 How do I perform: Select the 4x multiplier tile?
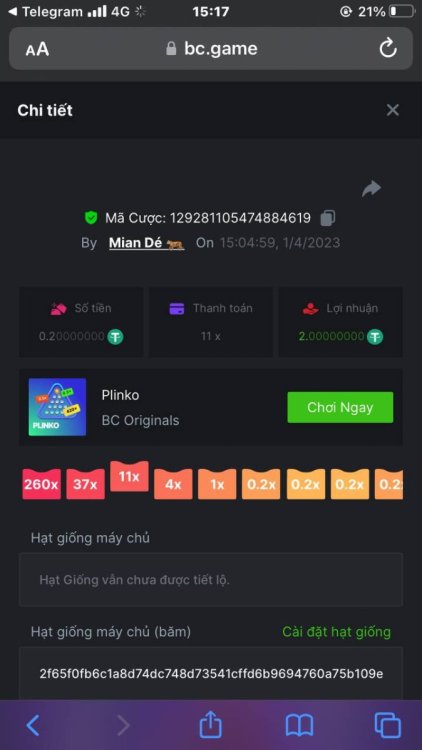pos(173,484)
